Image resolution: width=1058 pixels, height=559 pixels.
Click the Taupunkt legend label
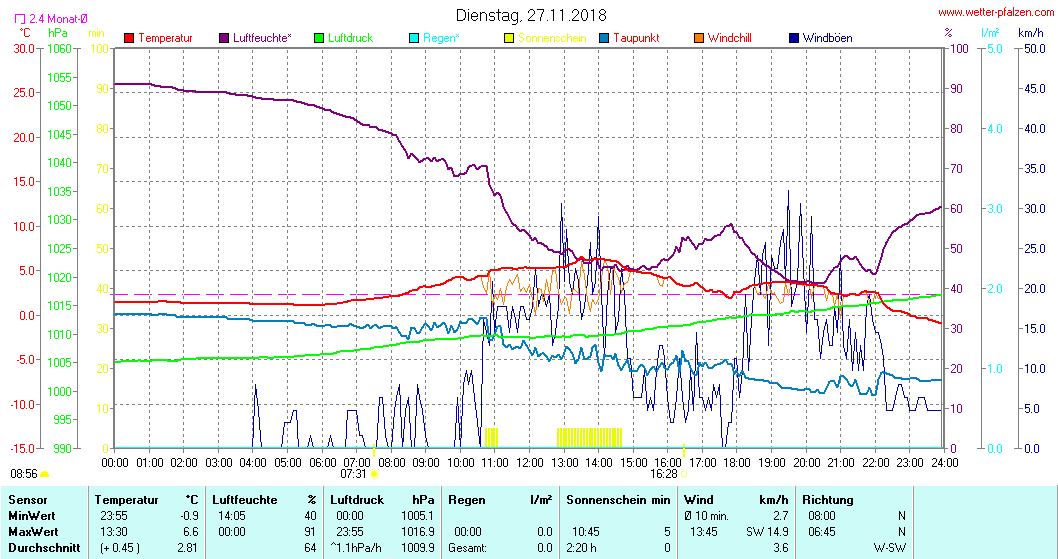[x=636, y=38]
